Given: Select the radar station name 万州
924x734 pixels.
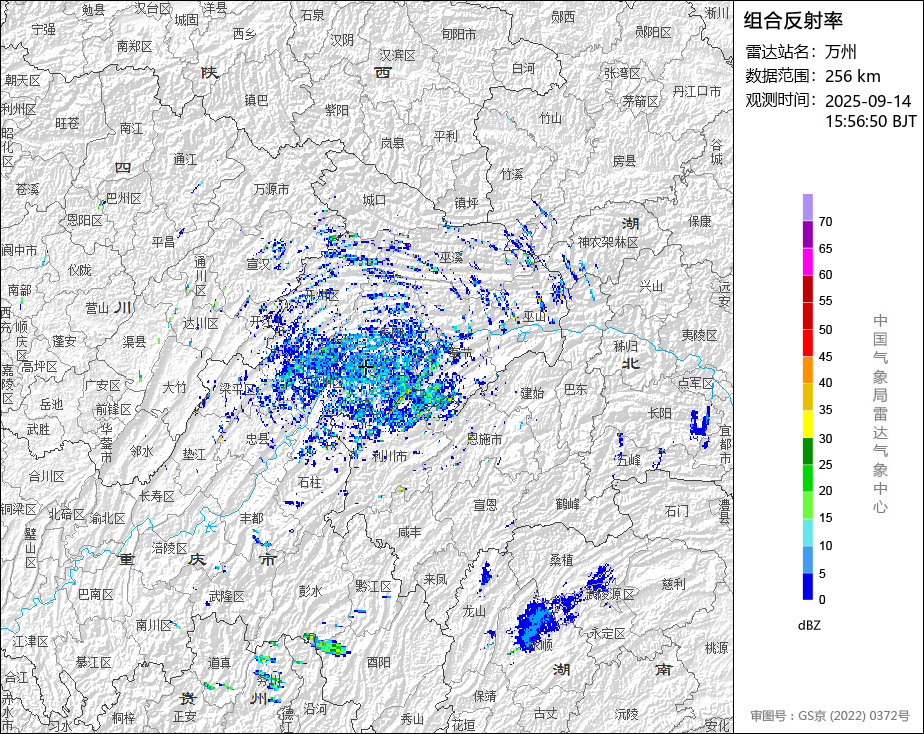Looking at the screenshot, I should coord(840,52).
